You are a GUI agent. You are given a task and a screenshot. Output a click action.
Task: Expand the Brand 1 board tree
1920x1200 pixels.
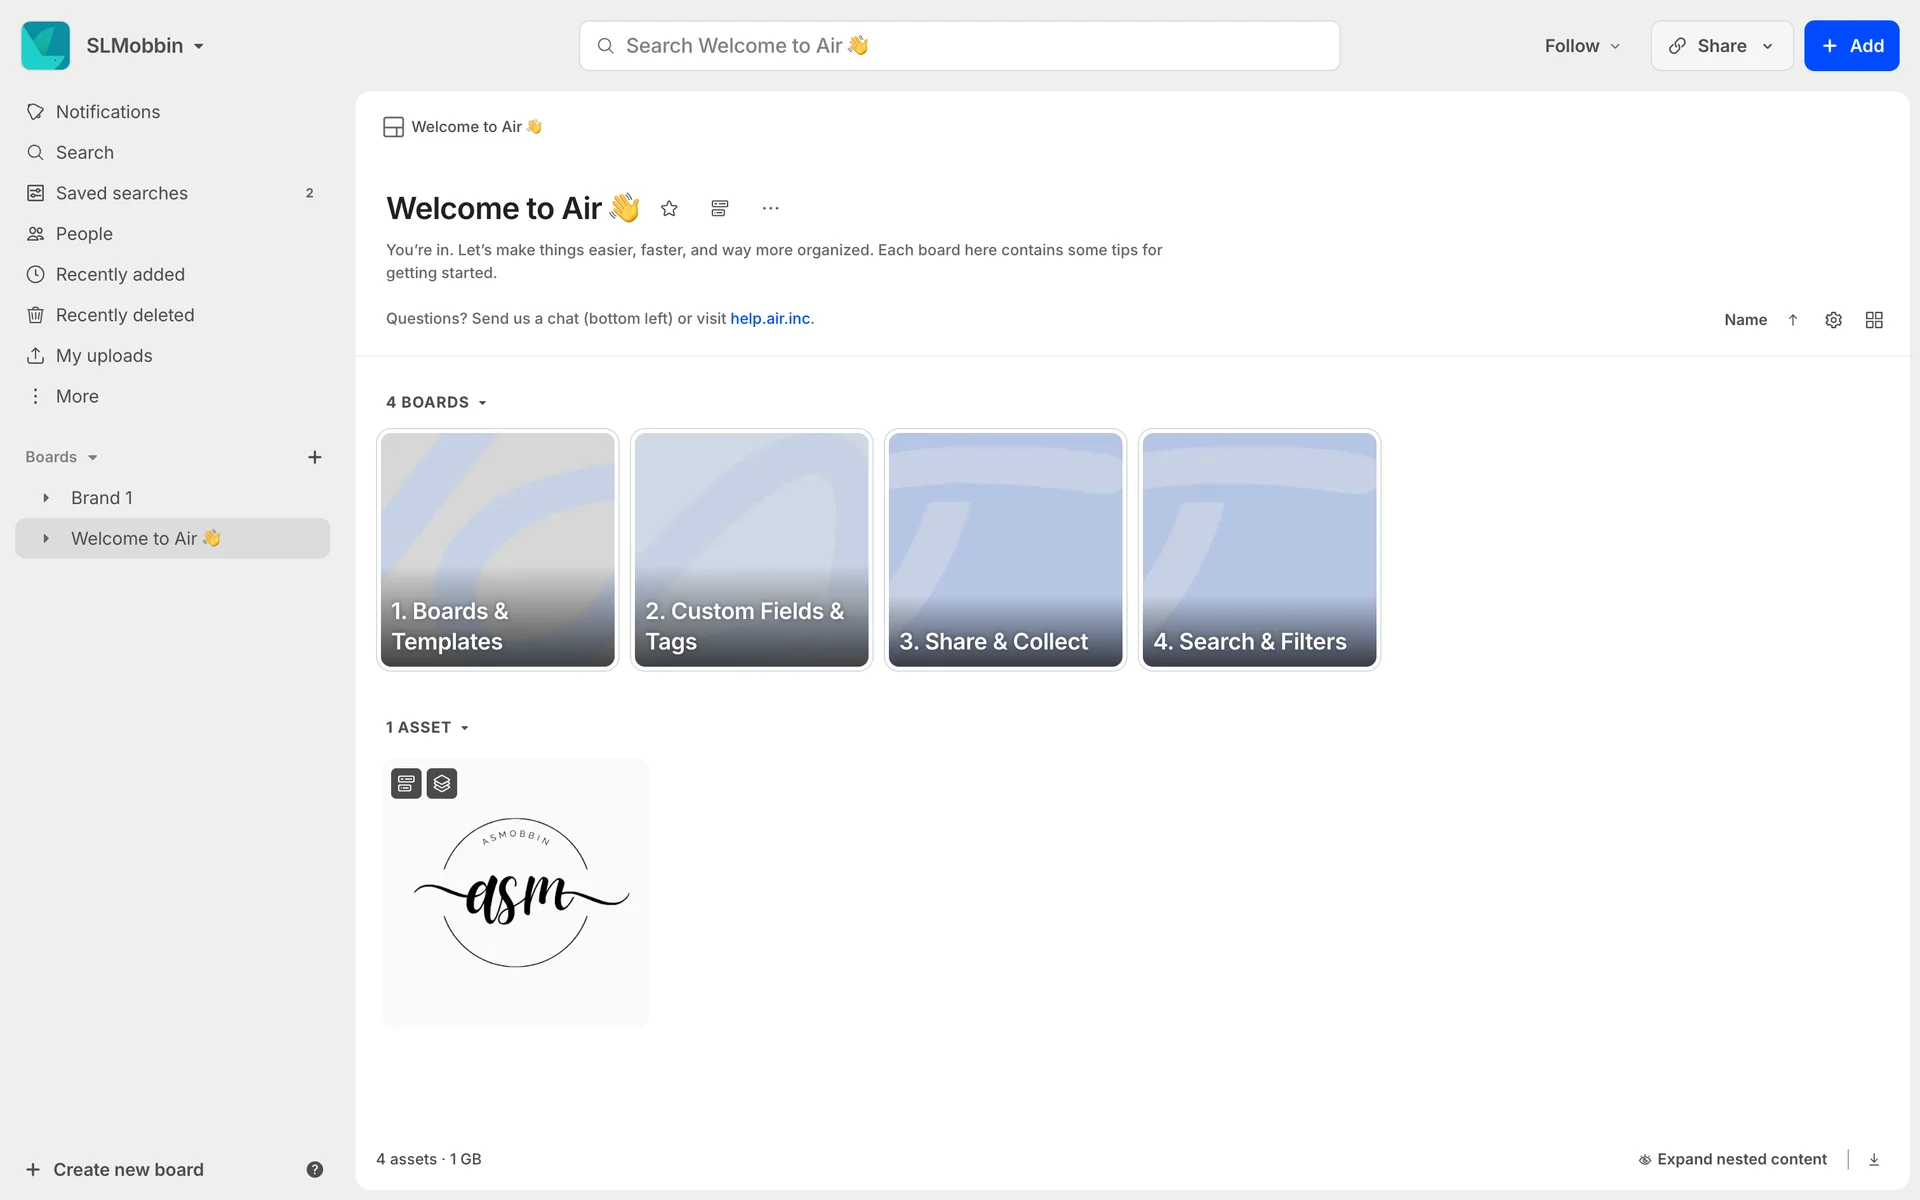pos(46,498)
